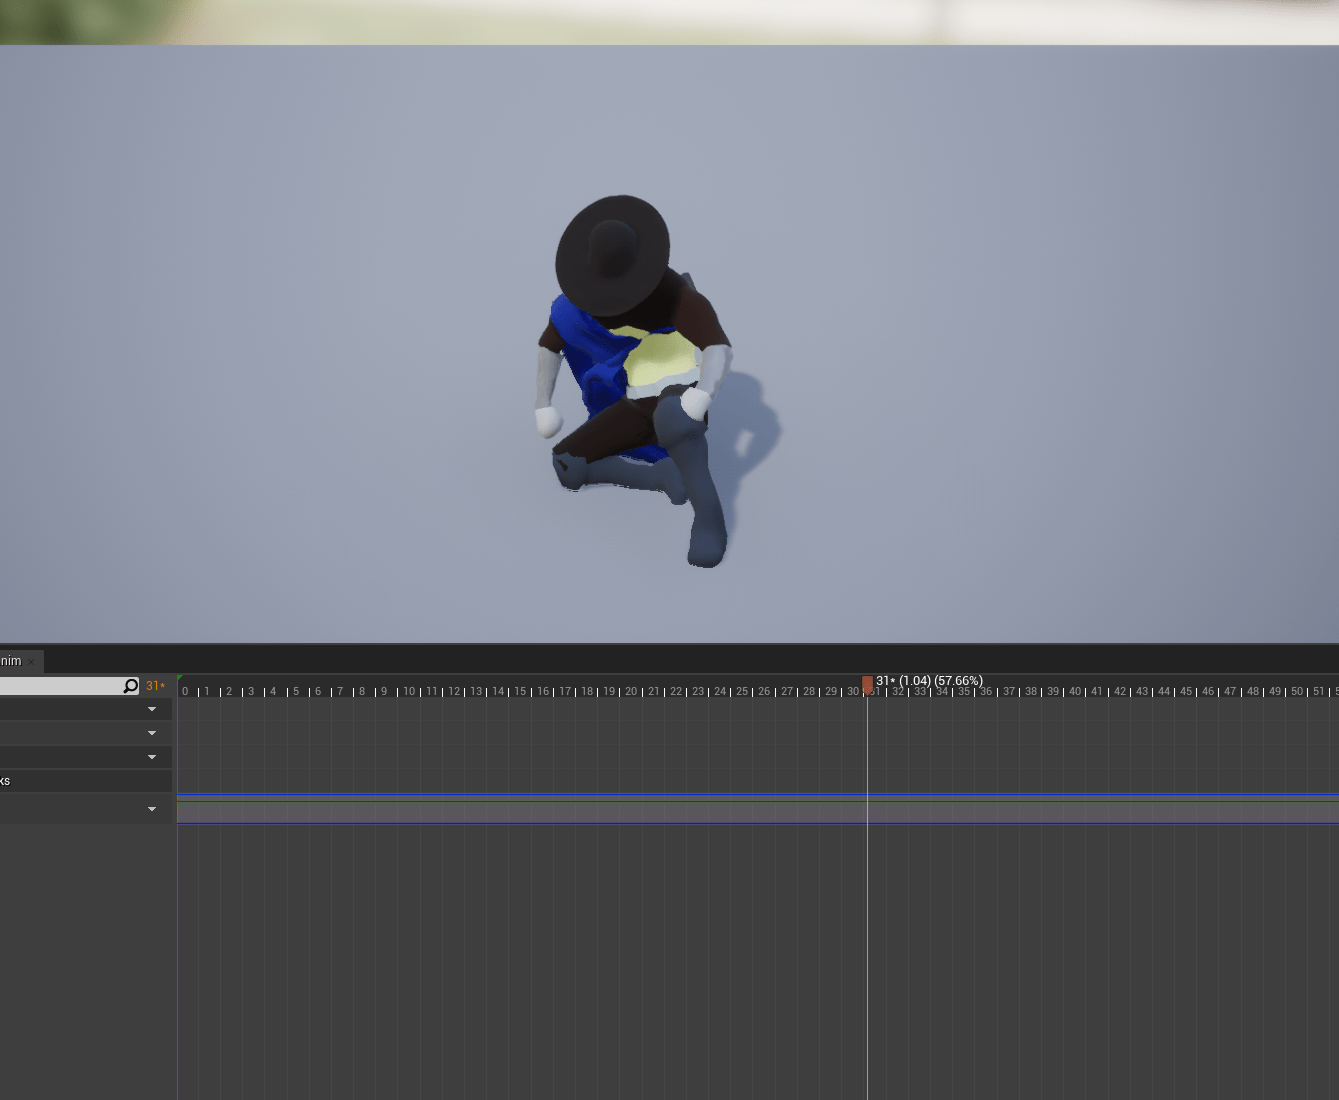
Task: Jump to frame 40 on the timeline ruler
Action: pos(1075,691)
